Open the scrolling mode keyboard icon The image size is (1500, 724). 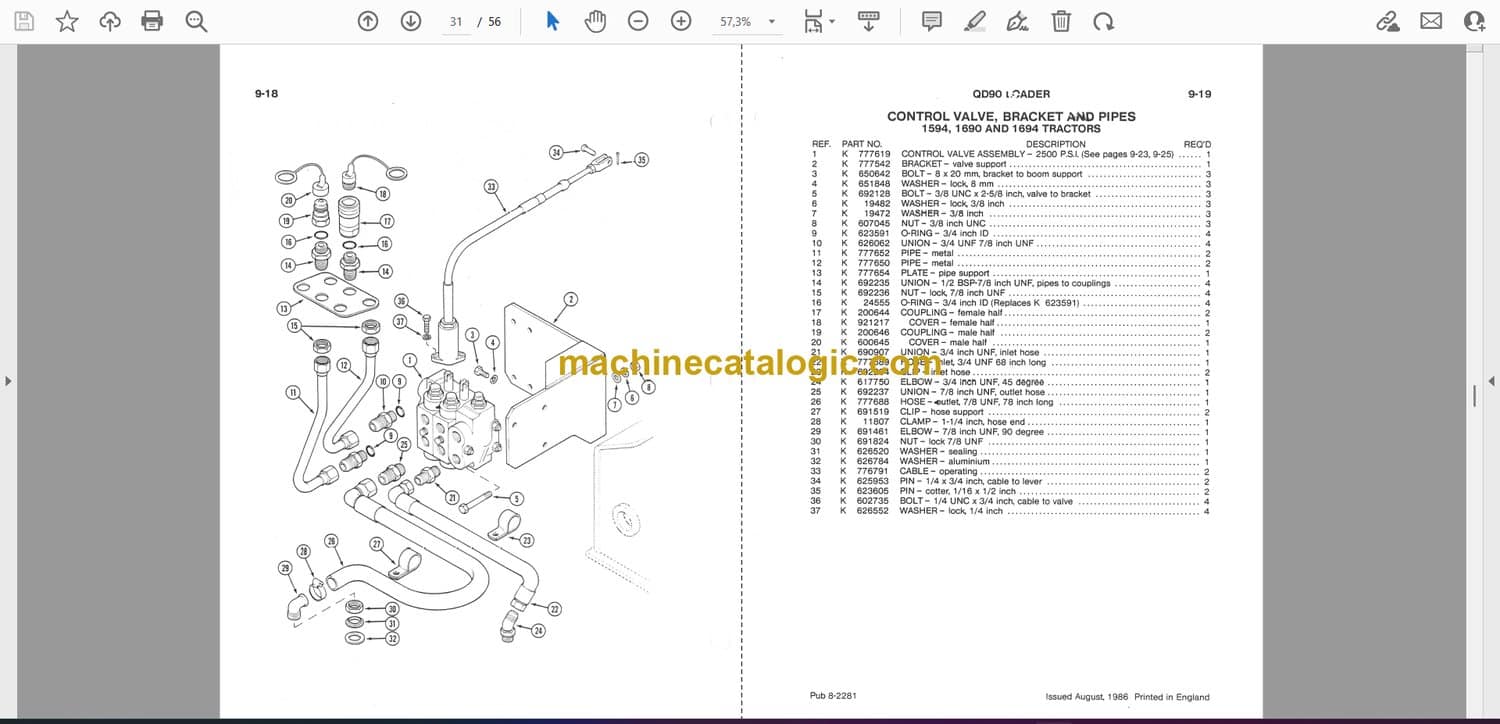pos(869,21)
